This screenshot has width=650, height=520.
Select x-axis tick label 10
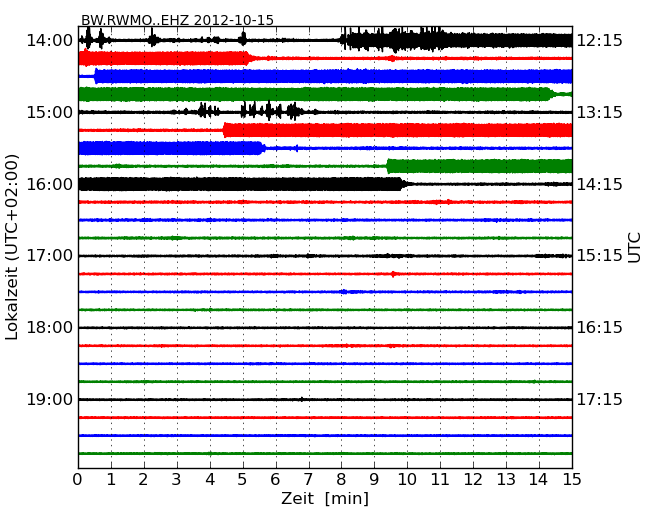coord(407,479)
